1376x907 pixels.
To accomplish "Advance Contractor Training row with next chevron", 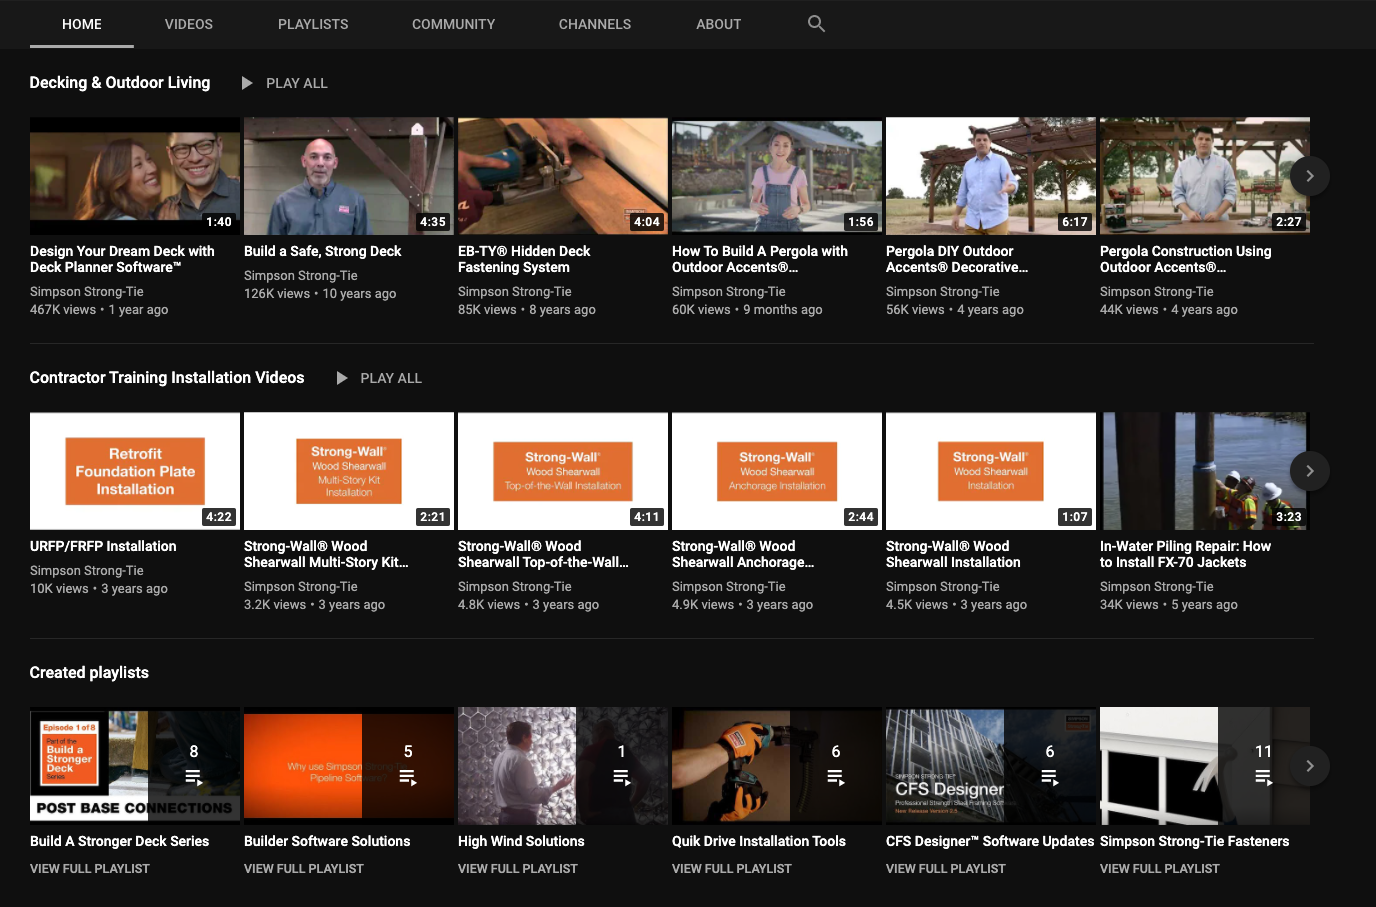I will point(1309,471).
